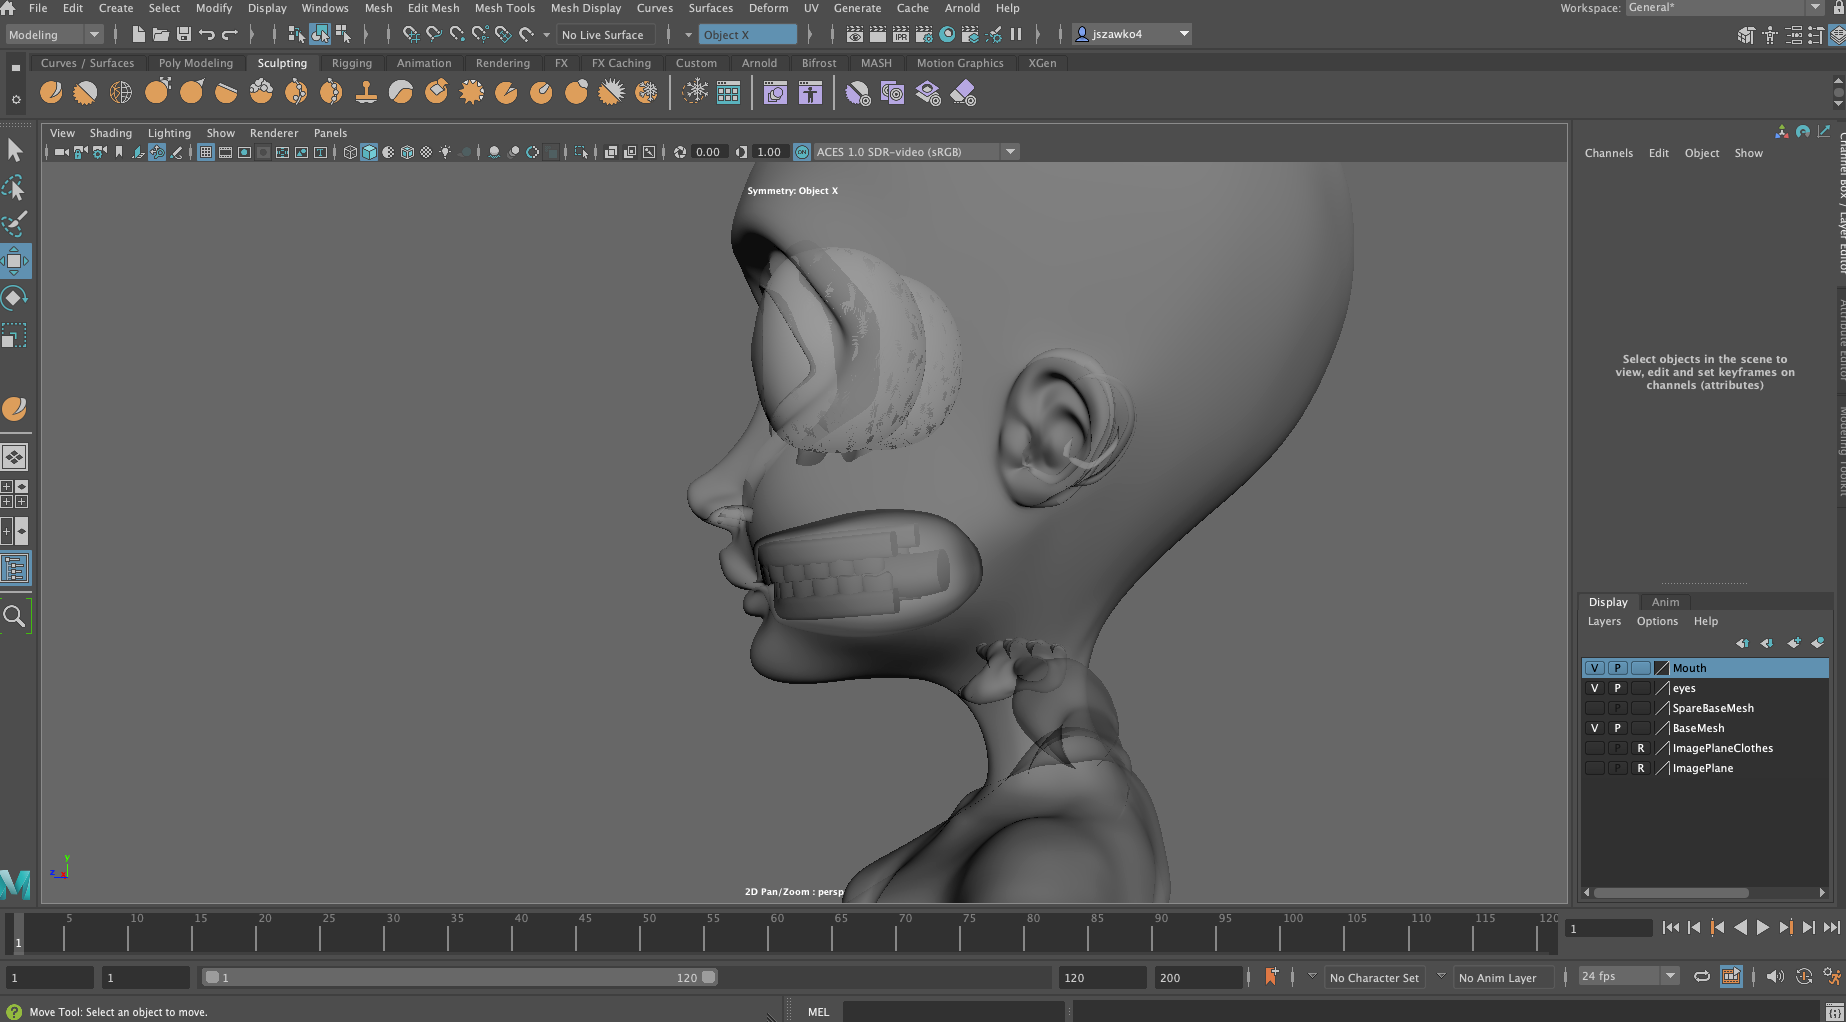This screenshot has width=1846, height=1022.
Task: Select the Lasso selection tool
Action: [x=15, y=188]
